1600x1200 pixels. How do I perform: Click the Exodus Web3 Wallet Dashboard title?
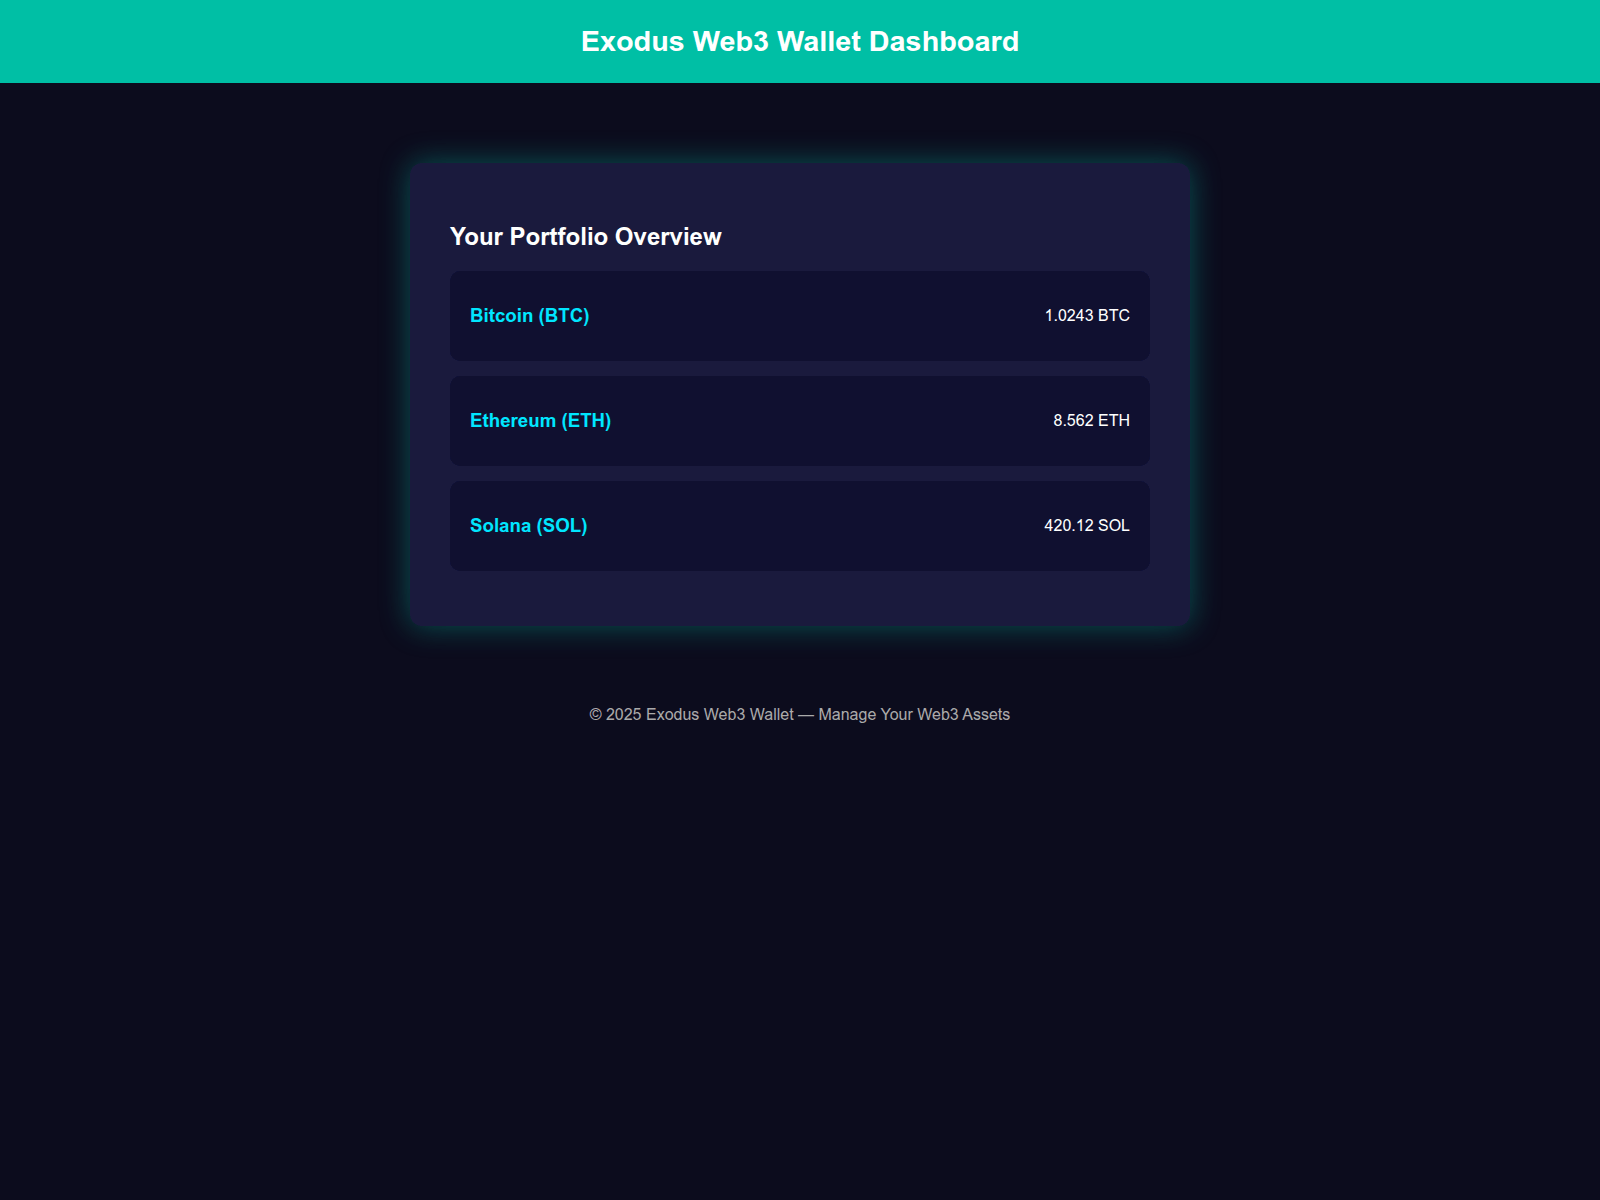point(800,41)
